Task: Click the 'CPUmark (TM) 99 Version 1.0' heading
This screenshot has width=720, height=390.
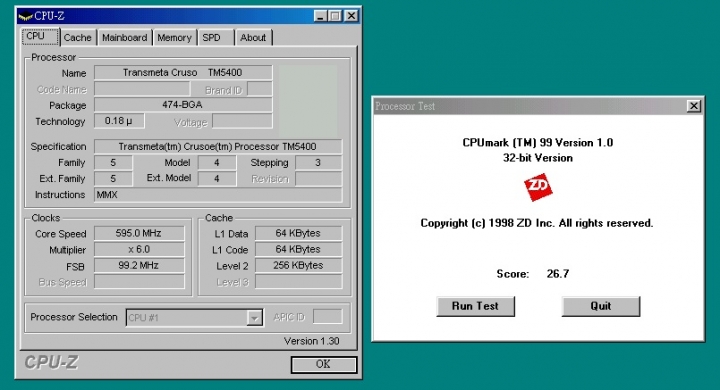Action: [x=538, y=143]
